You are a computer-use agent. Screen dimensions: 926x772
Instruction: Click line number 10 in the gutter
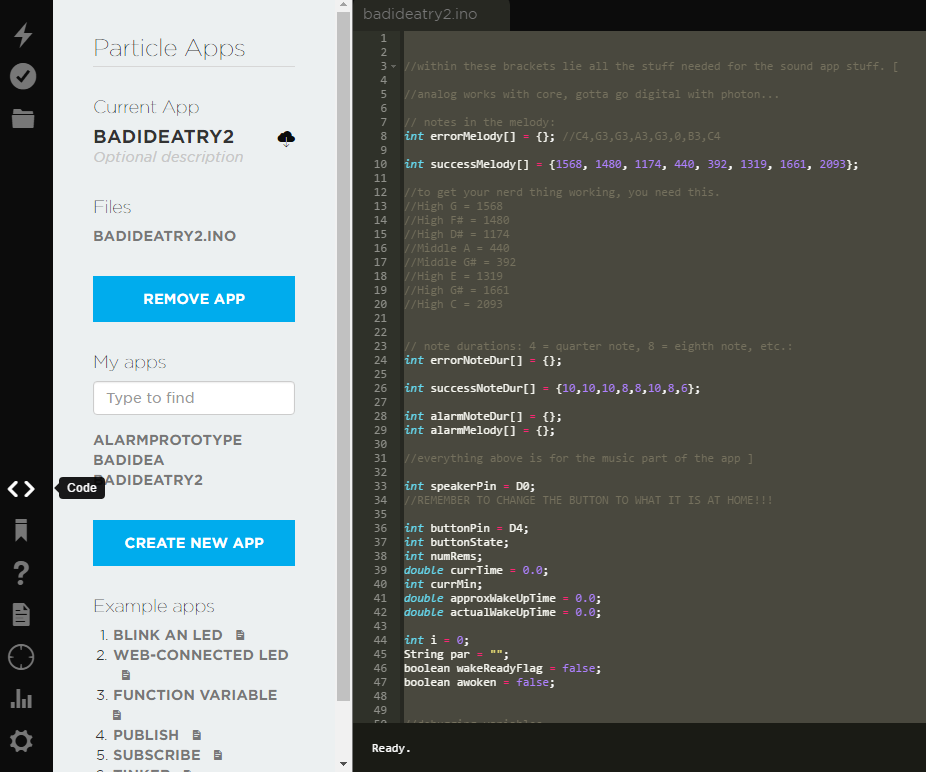point(380,164)
